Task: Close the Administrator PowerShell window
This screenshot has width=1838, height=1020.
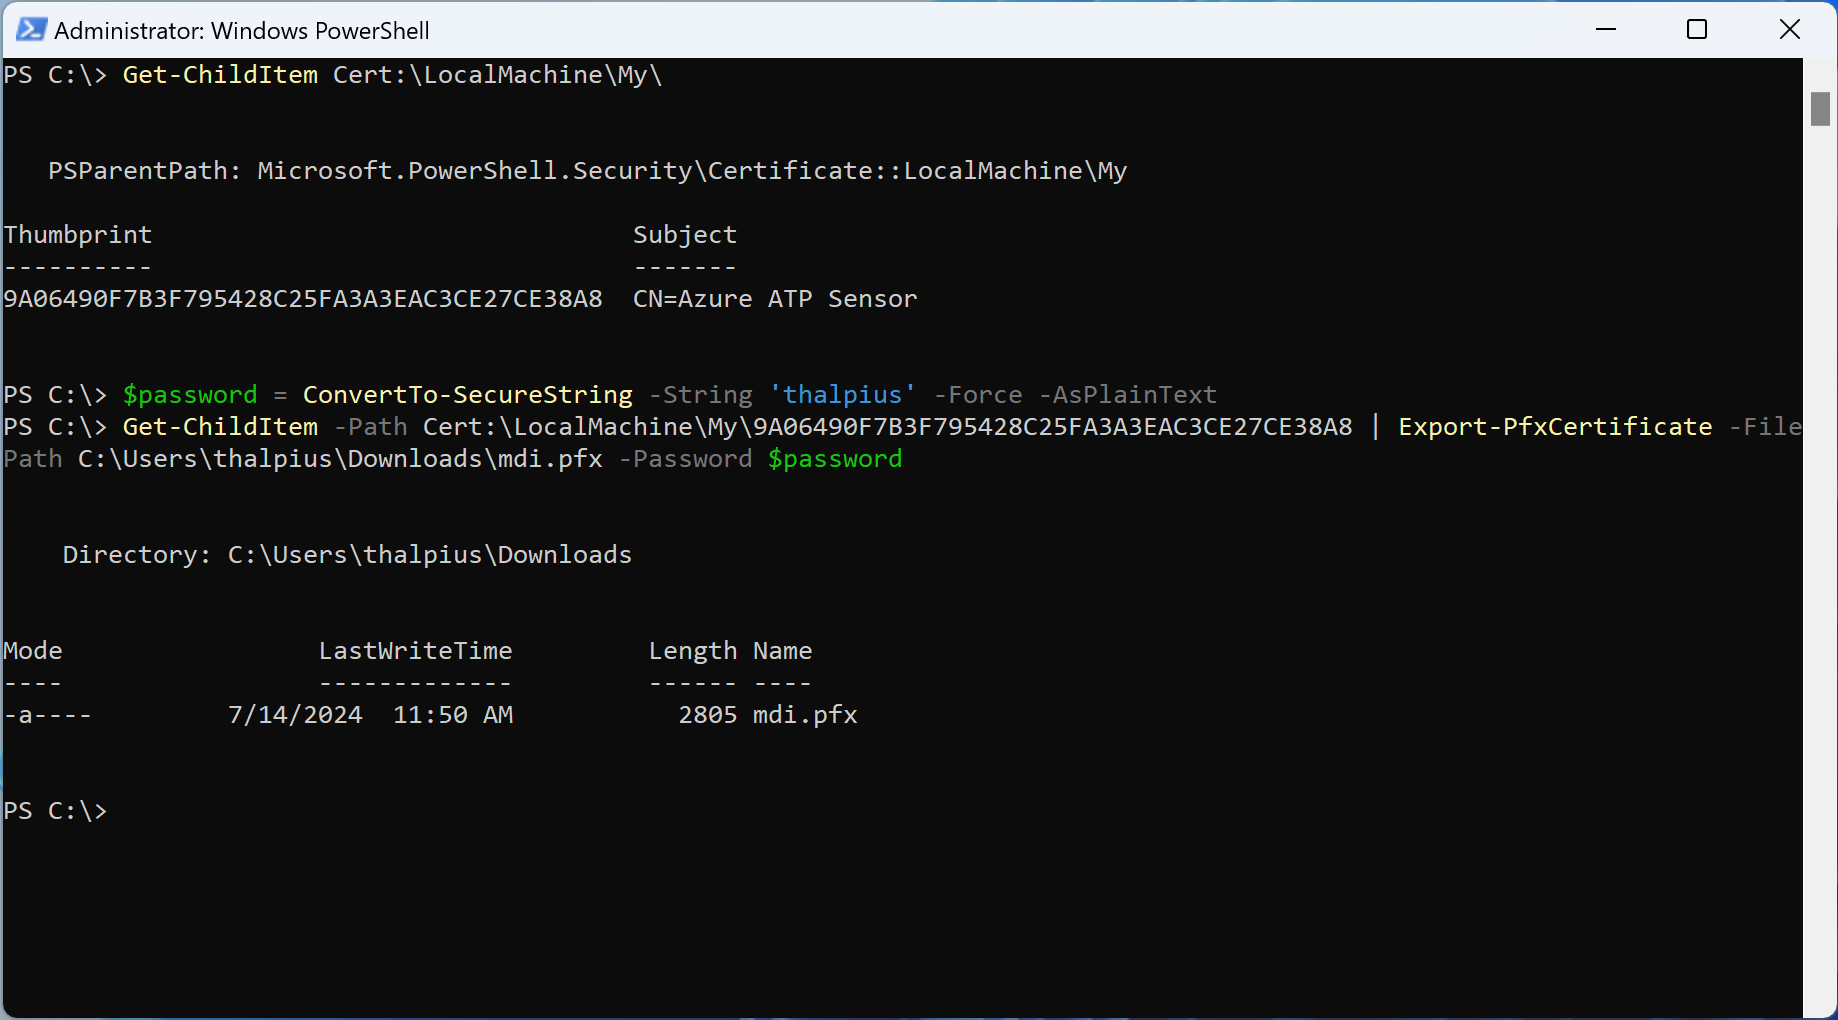Action: [x=1789, y=30]
